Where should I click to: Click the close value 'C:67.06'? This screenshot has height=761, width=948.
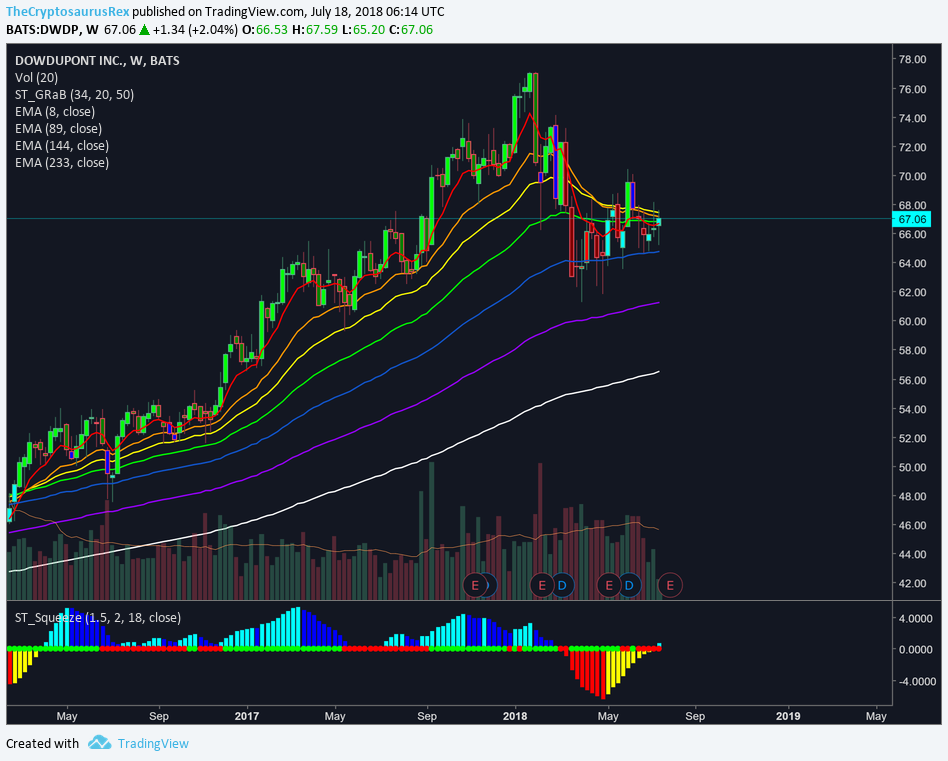[x=411, y=30]
